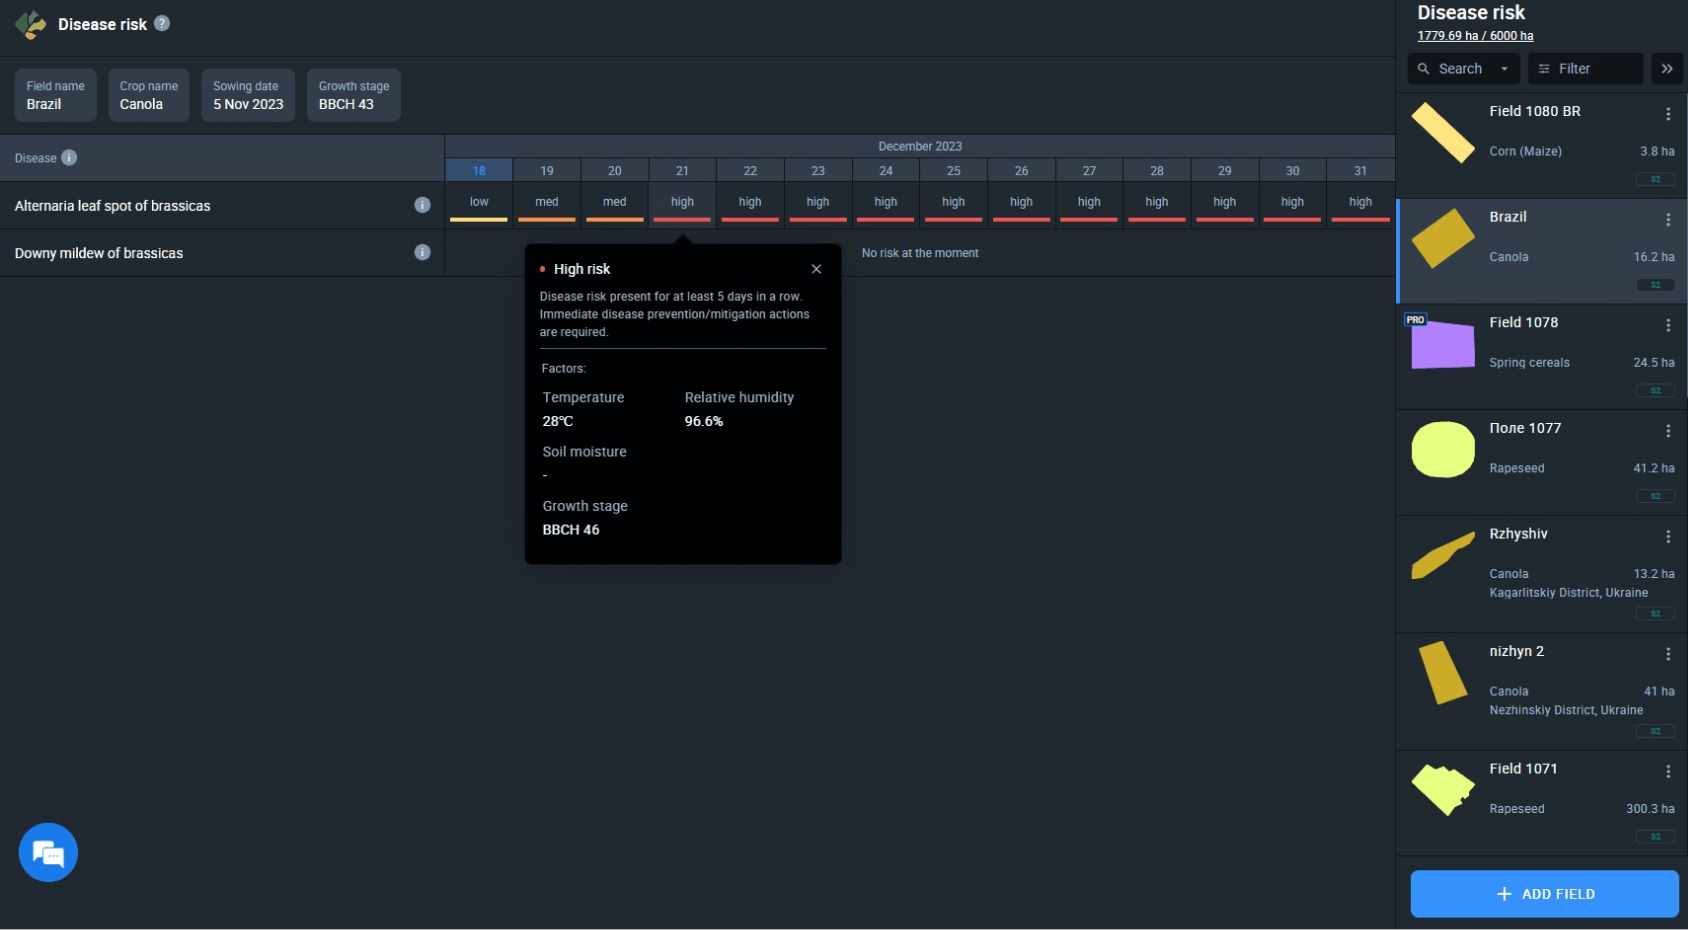Image resolution: width=1688 pixels, height=930 pixels.
Task: Open three-dot menu for Rzhyshiv field
Action: [x=1667, y=537]
